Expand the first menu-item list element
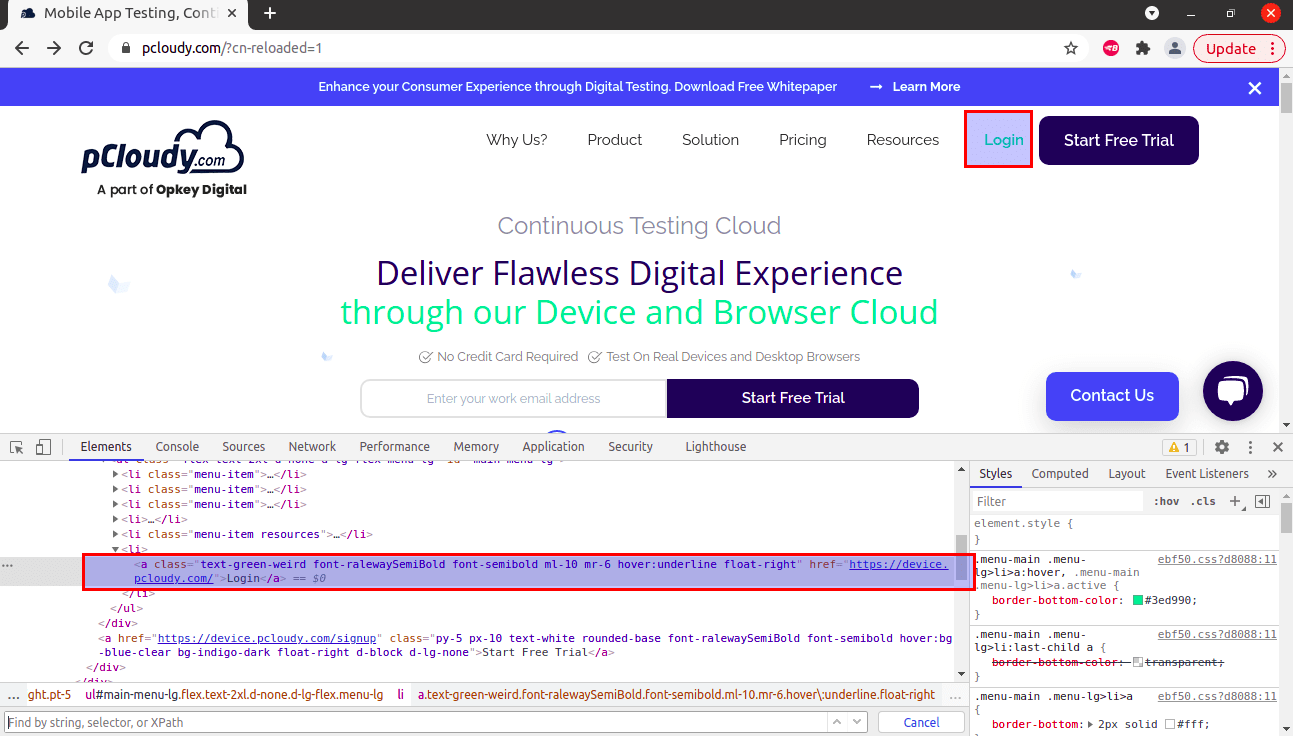This screenshot has height=736, width=1293. point(115,474)
